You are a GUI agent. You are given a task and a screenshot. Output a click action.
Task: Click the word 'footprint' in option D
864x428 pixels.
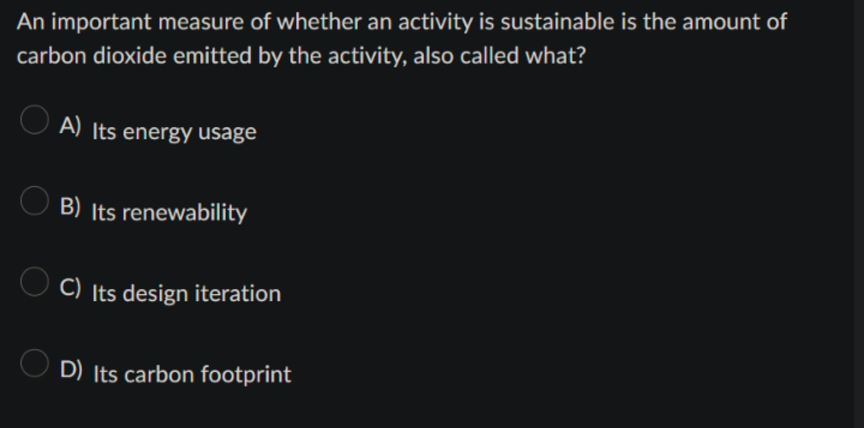coord(246,375)
